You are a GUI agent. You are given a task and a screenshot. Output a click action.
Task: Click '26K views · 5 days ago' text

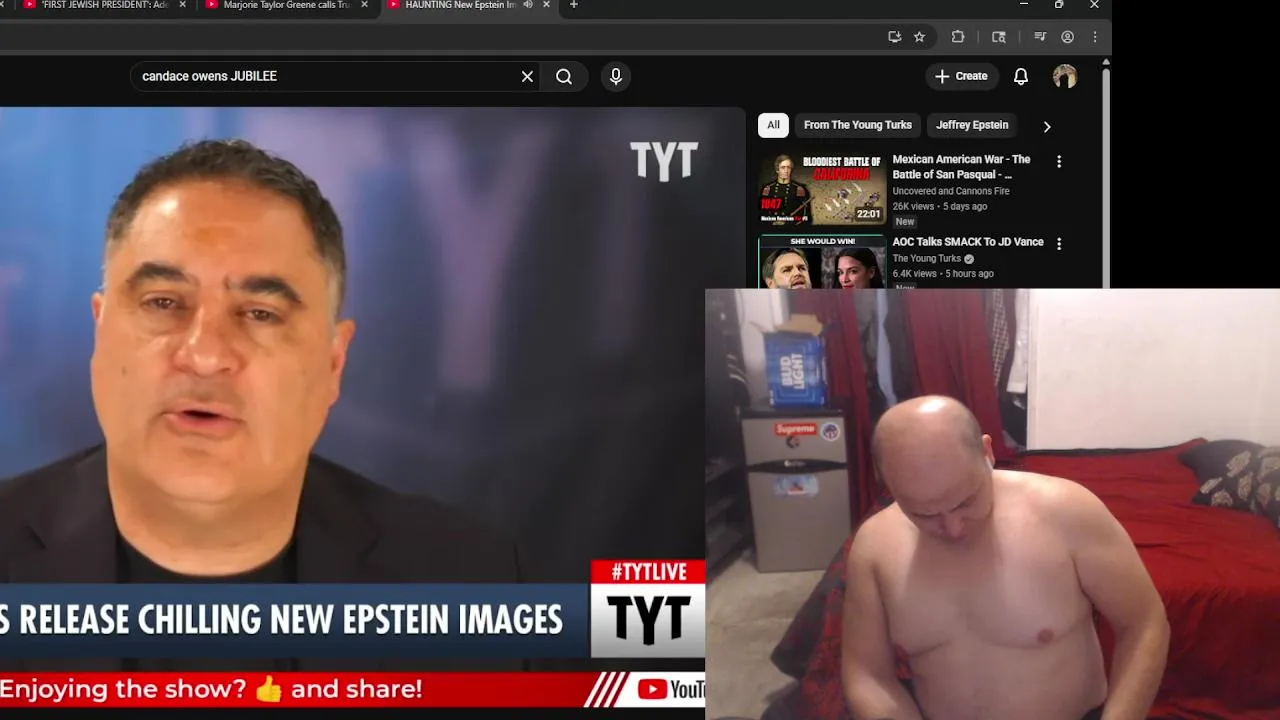(939, 206)
